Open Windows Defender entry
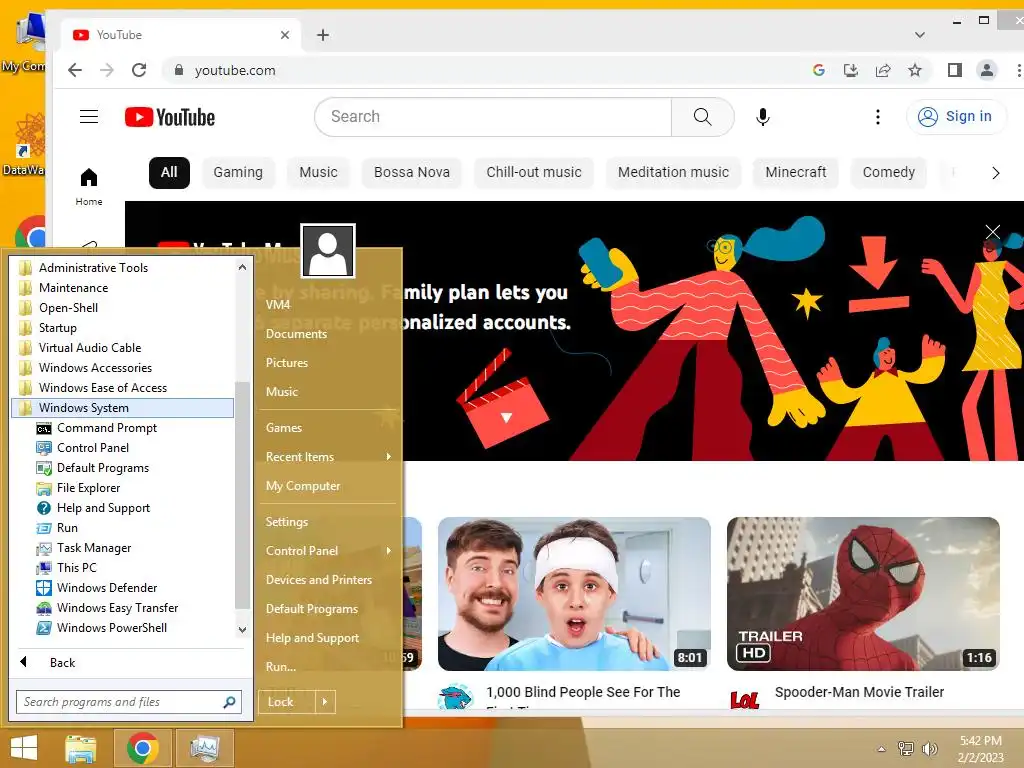 pos(106,588)
